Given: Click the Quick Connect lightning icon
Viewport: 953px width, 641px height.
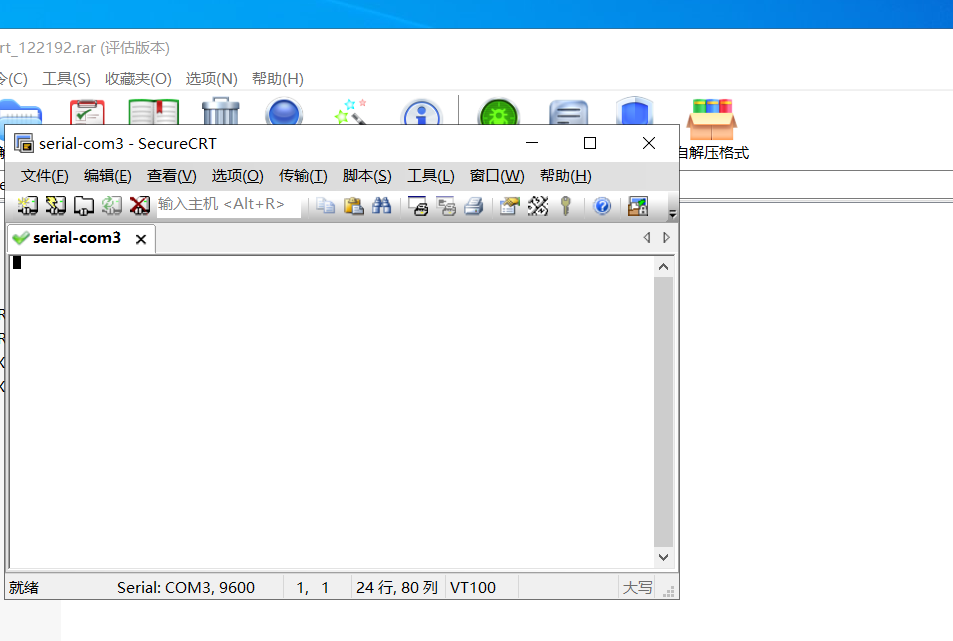Looking at the screenshot, I should (x=55, y=205).
